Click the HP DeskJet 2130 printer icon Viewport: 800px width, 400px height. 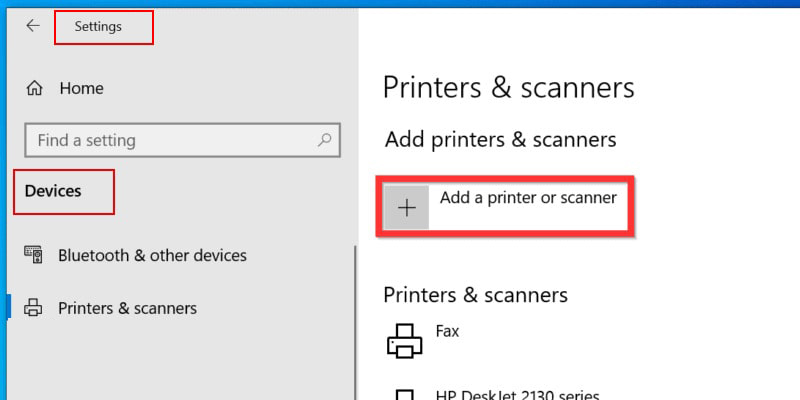tap(405, 394)
